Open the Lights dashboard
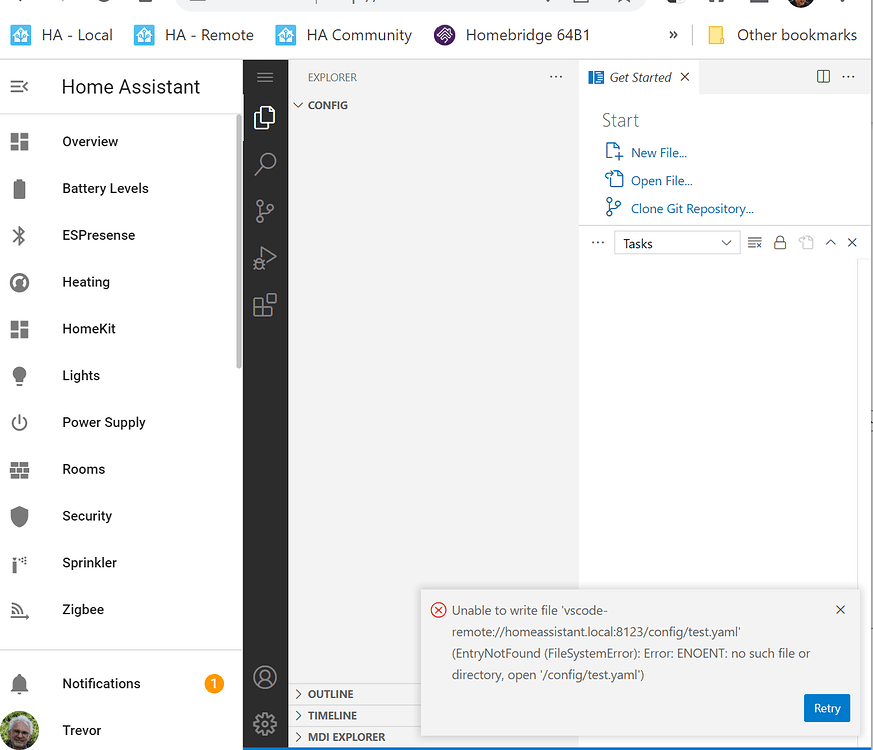Screen dimensions: 873x750 [x=121, y=375]
